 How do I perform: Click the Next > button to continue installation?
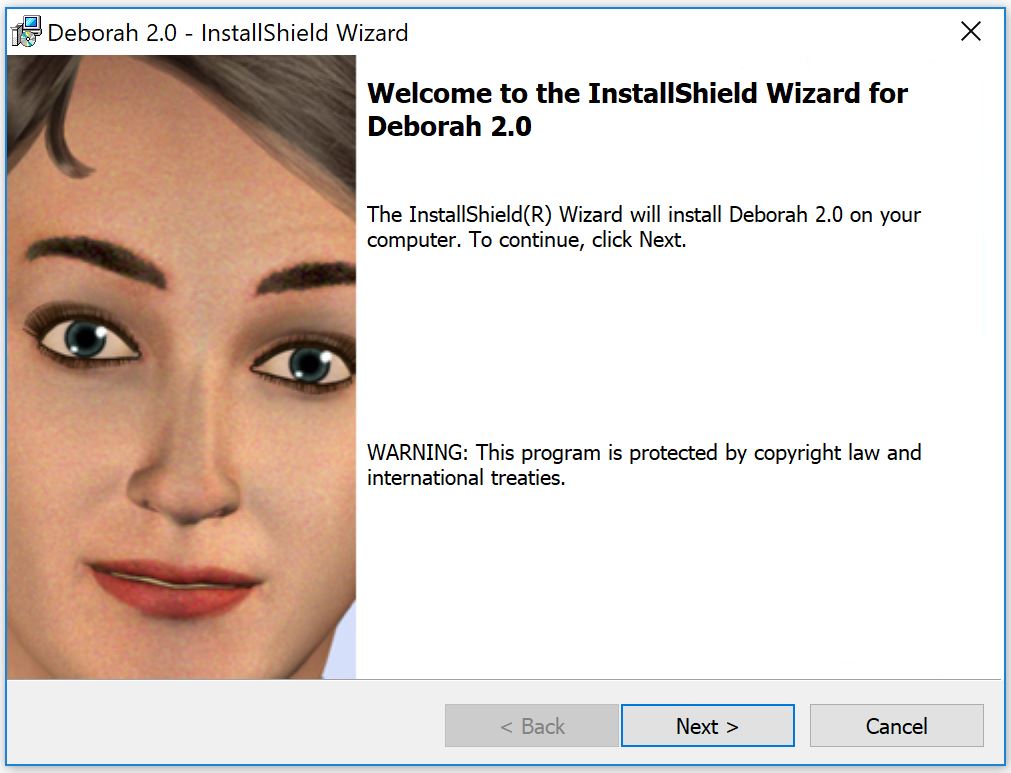(x=707, y=725)
